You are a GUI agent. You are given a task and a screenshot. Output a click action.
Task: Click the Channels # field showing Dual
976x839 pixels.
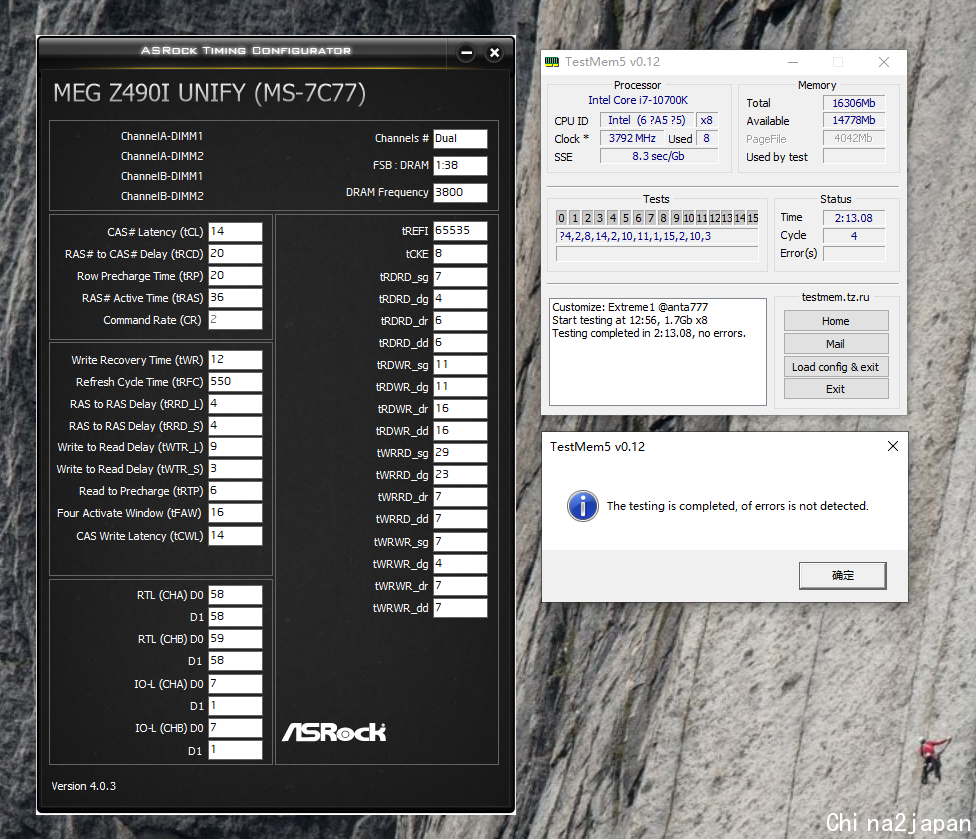click(460, 139)
